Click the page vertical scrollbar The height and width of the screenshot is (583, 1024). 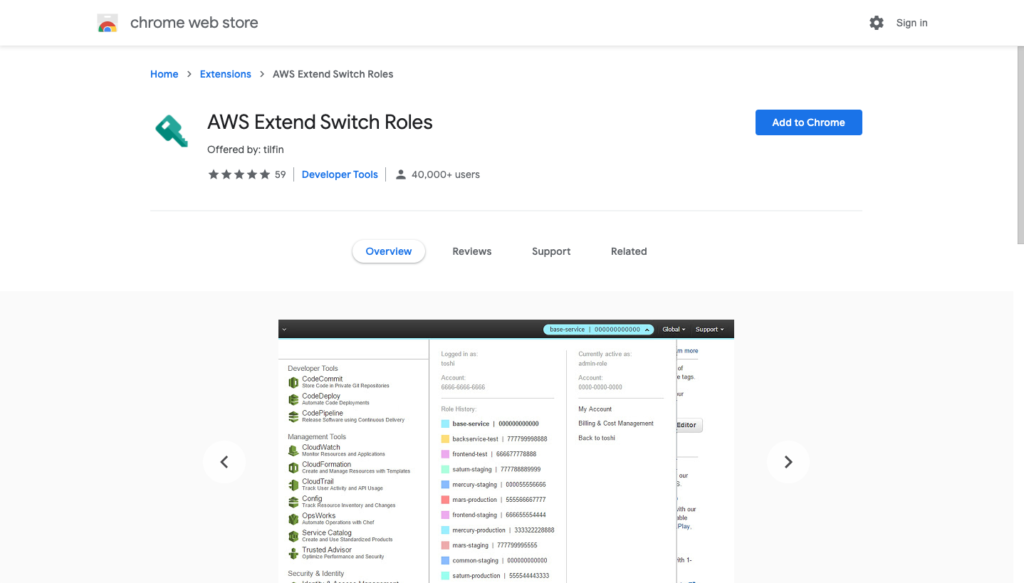(x=1020, y=146)
